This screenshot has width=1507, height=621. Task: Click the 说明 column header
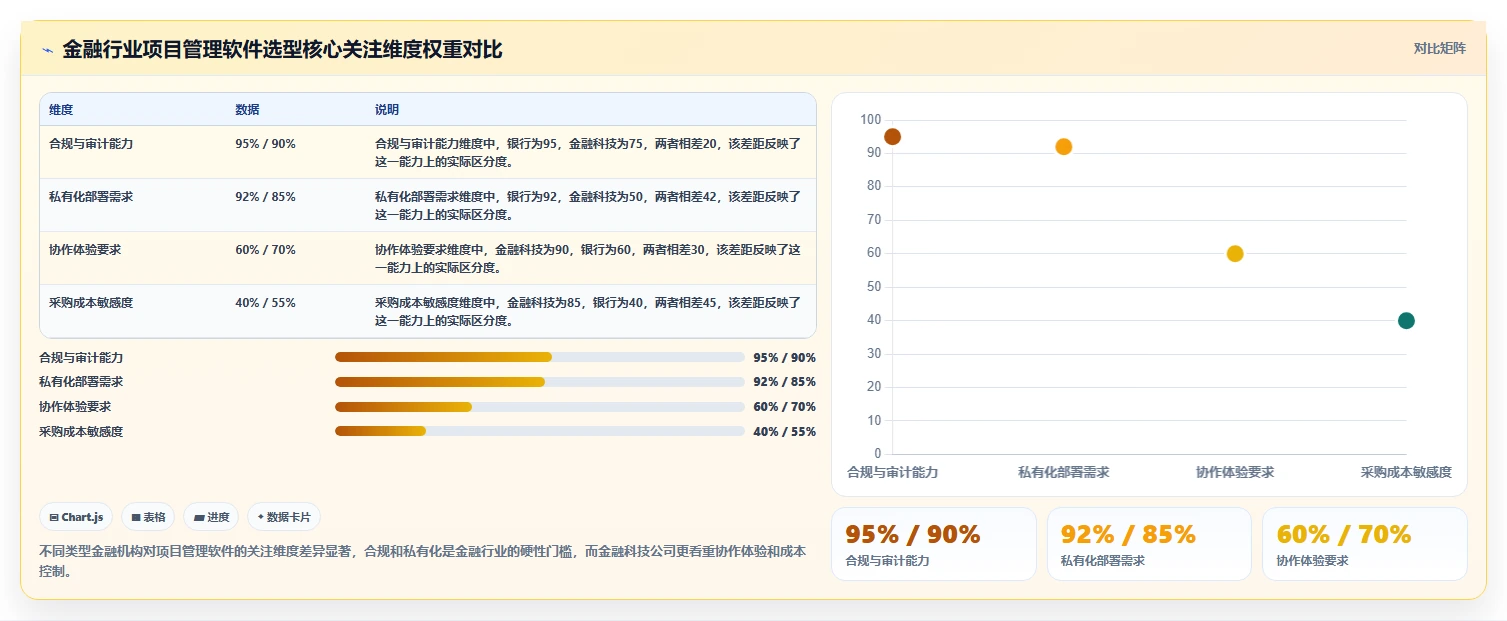(387, 110)
